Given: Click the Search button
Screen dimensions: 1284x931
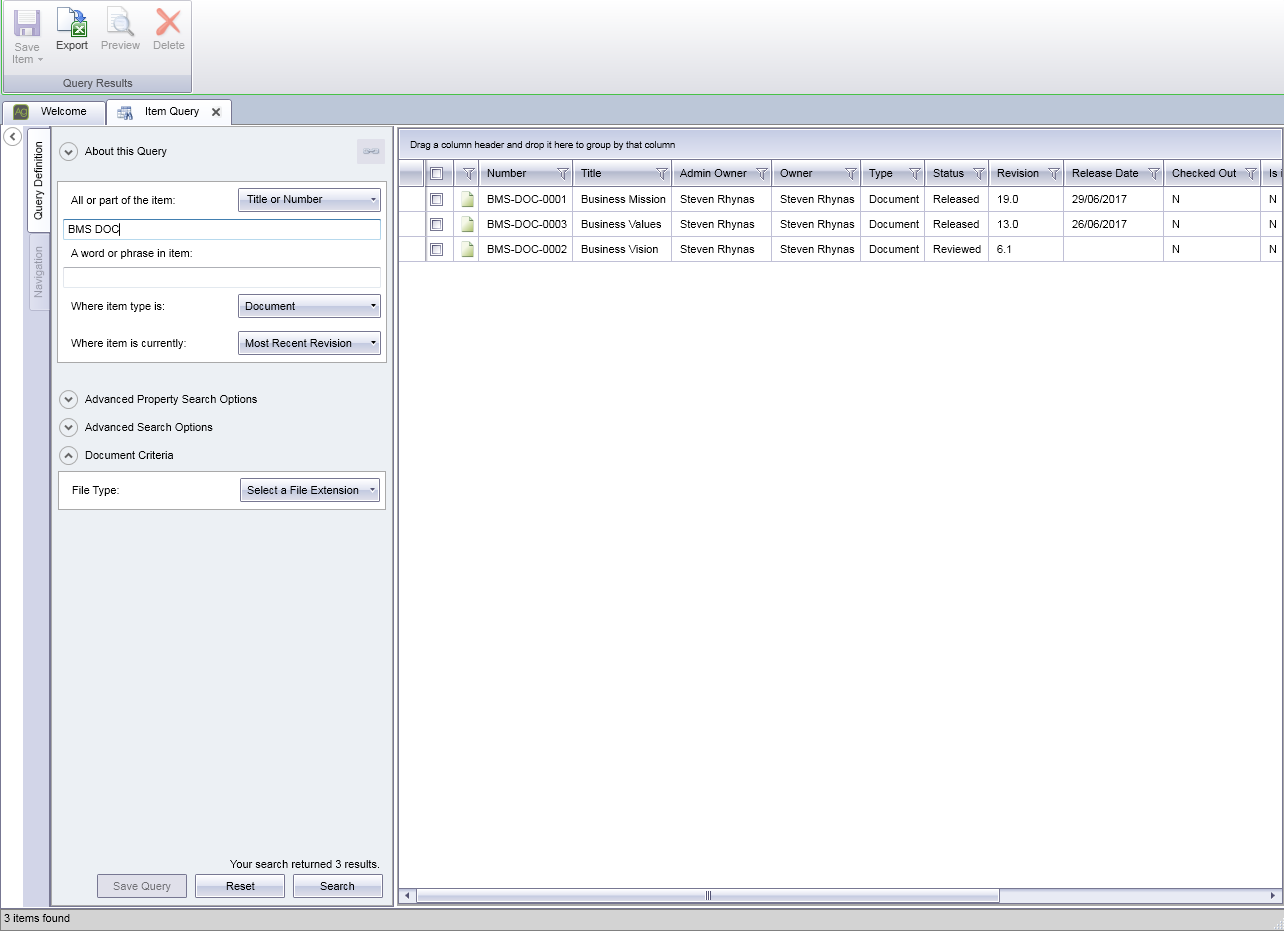Looking at the screenshot, I should click(338, 886).
